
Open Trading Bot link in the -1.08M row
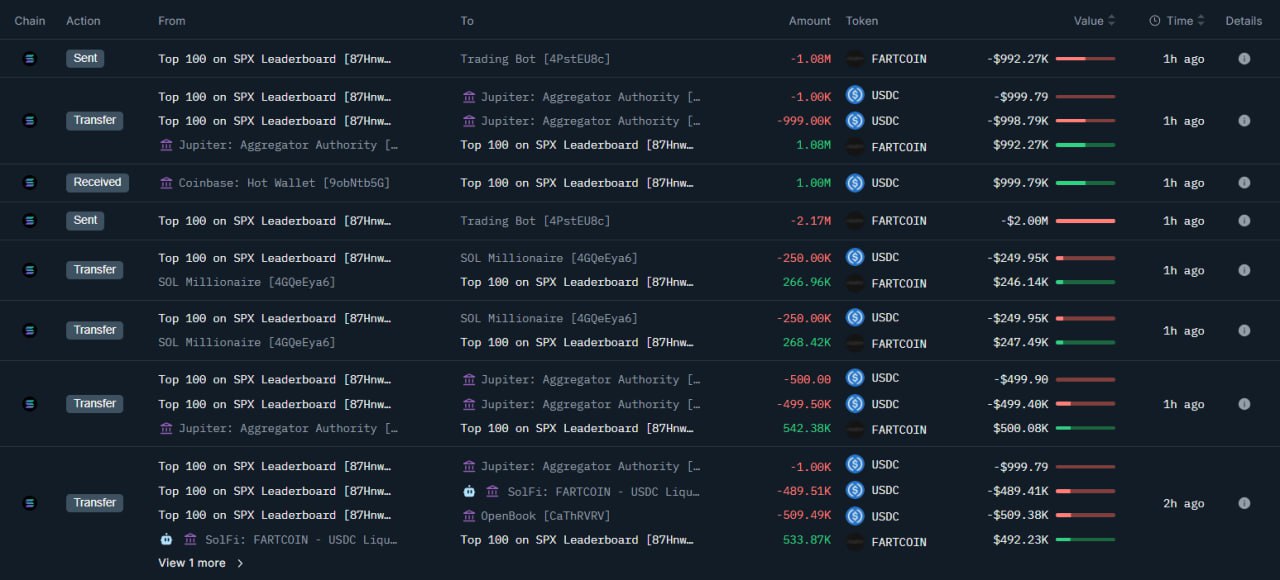[535, 59]
